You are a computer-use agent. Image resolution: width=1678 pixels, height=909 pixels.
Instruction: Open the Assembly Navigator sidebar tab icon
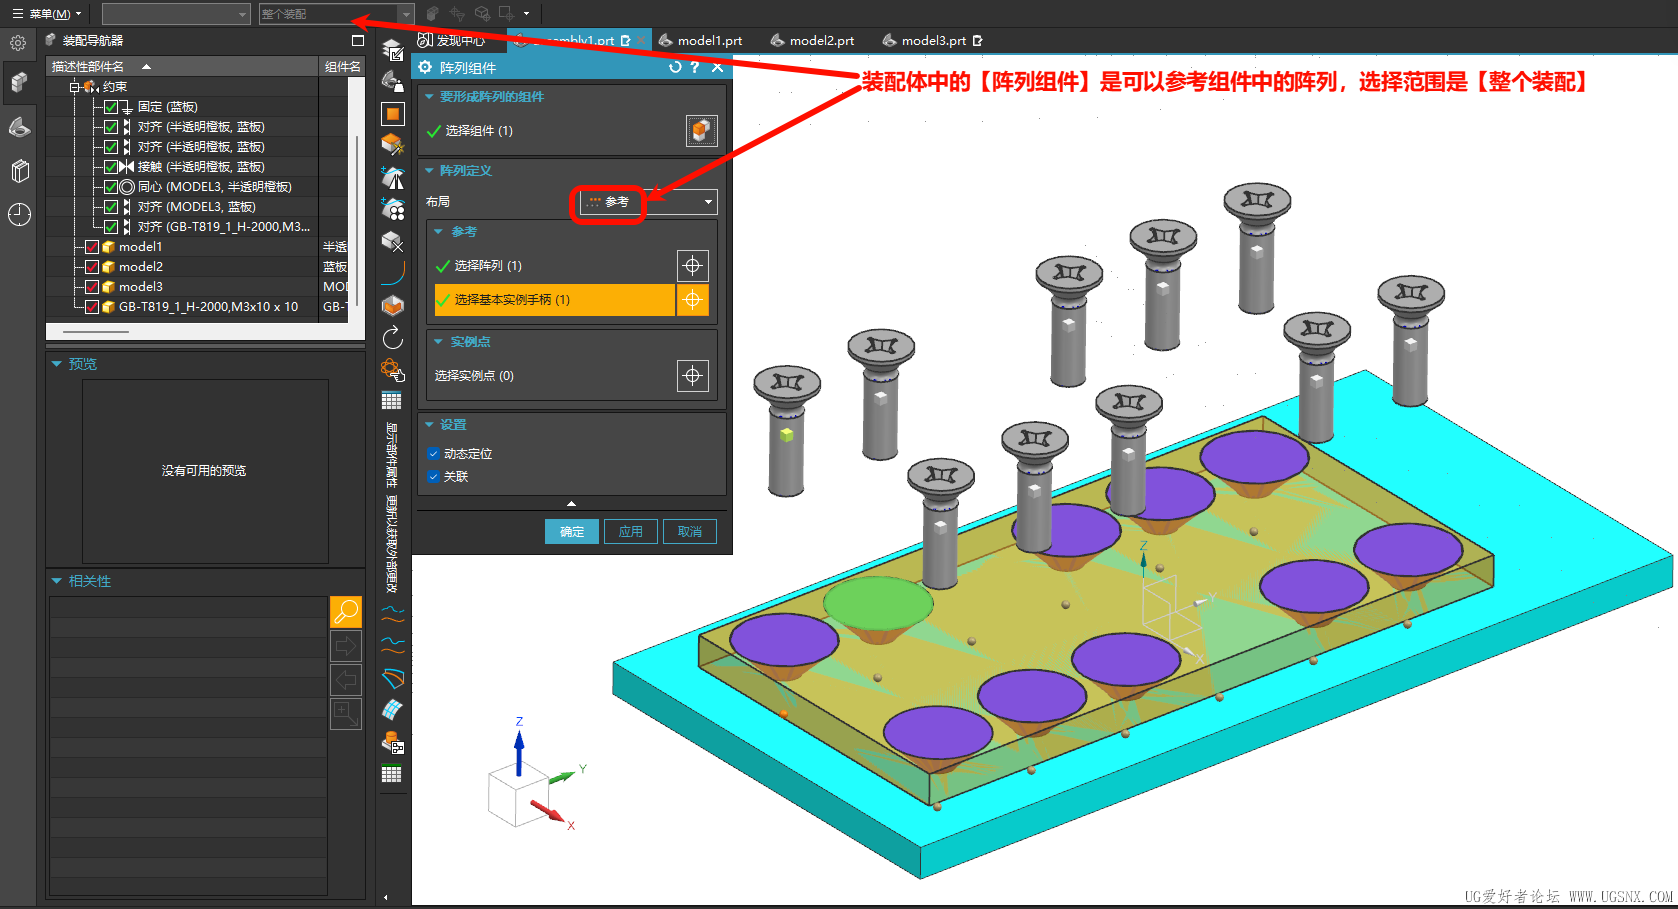(18, 82)
